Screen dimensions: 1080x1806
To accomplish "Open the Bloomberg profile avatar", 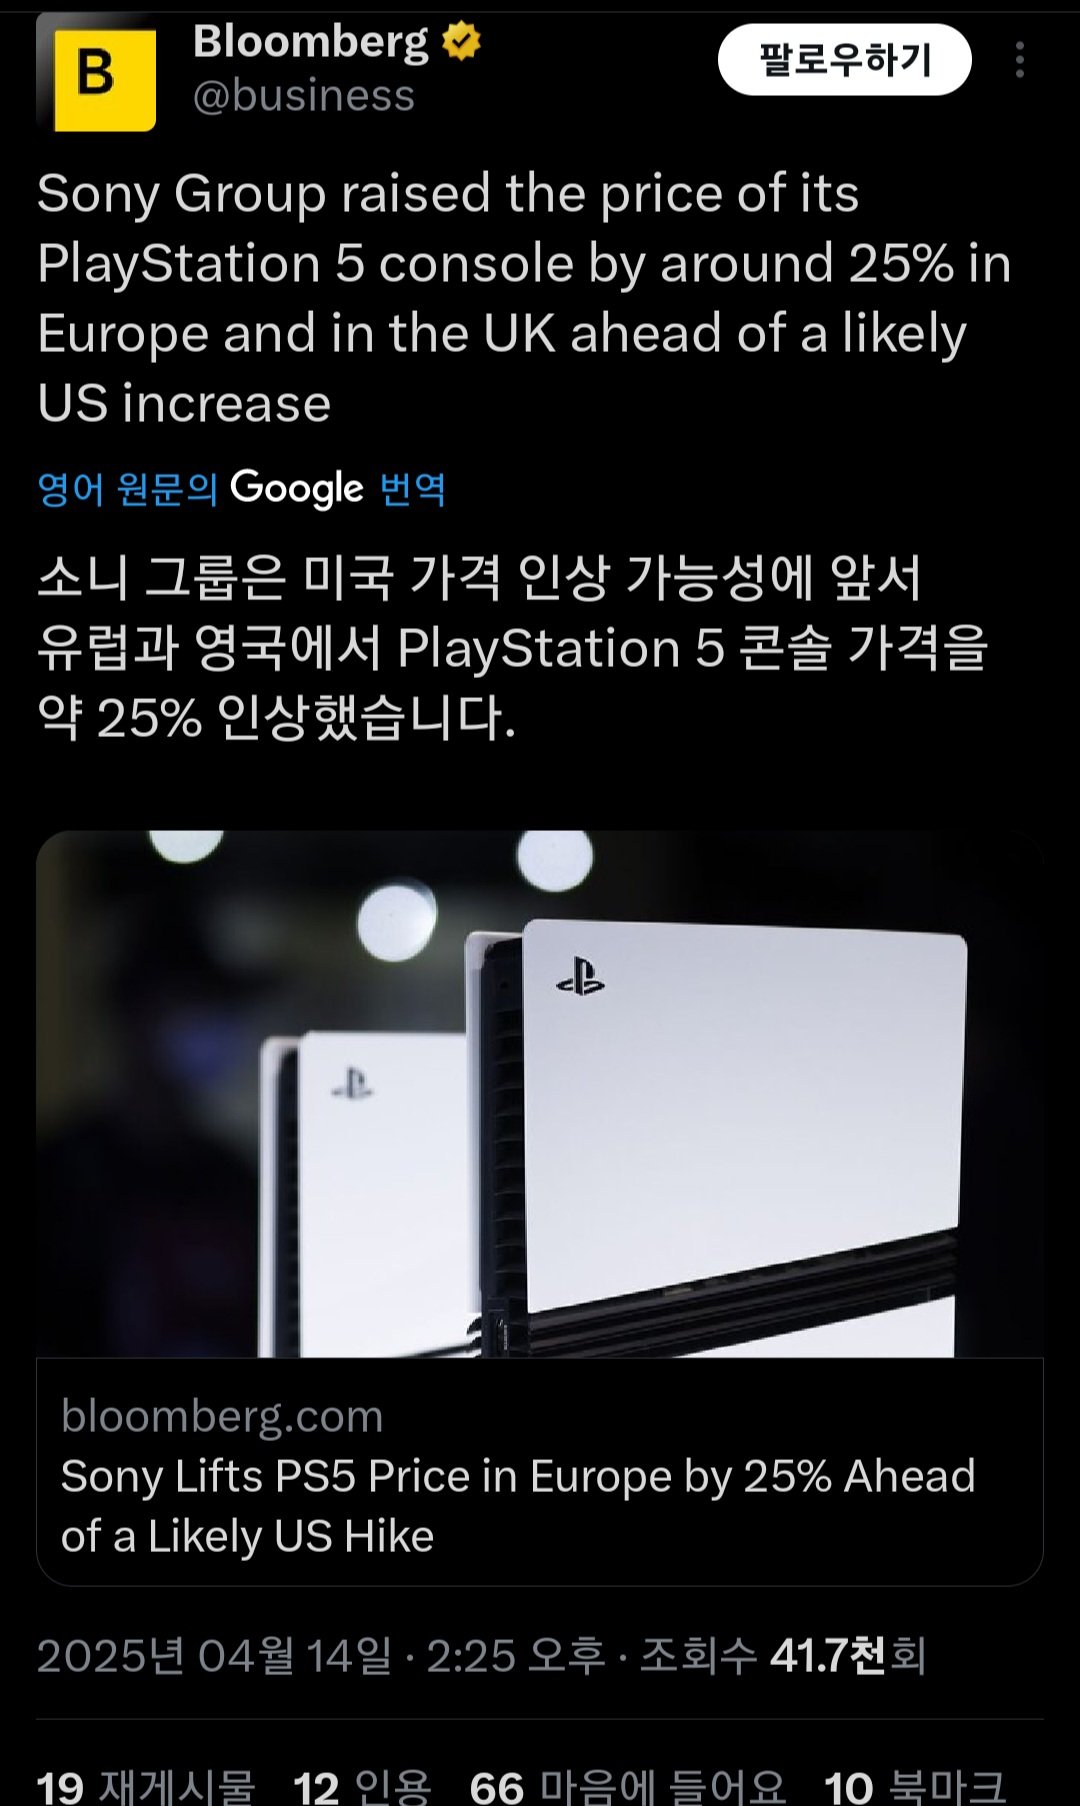I will pyautogui.click(x=97, y=74).
